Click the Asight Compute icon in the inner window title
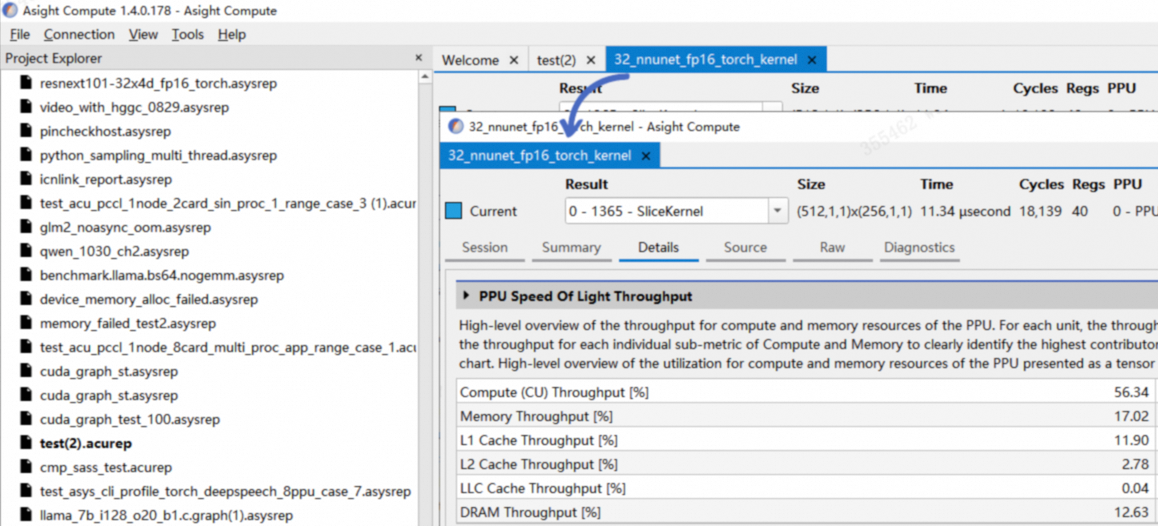Screen dimensions: 1158x526 click(456, 126)
